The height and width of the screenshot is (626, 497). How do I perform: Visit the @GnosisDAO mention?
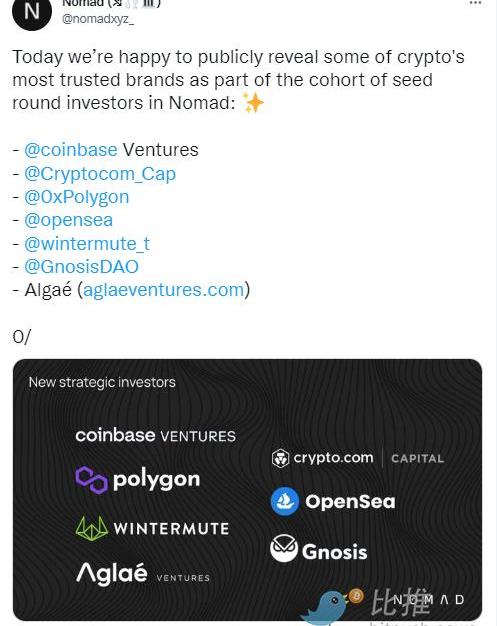click(81, 267)
